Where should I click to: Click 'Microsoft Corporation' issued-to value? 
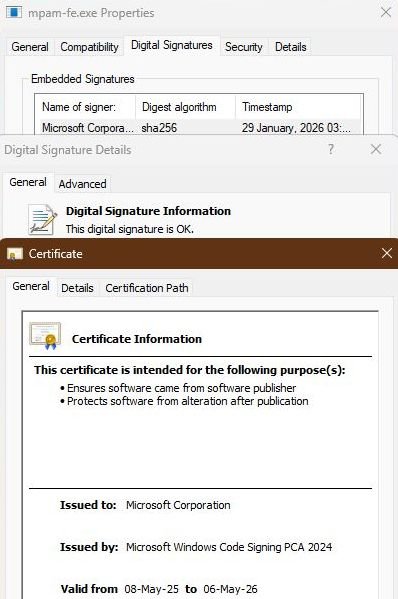[x=178, y=505]
